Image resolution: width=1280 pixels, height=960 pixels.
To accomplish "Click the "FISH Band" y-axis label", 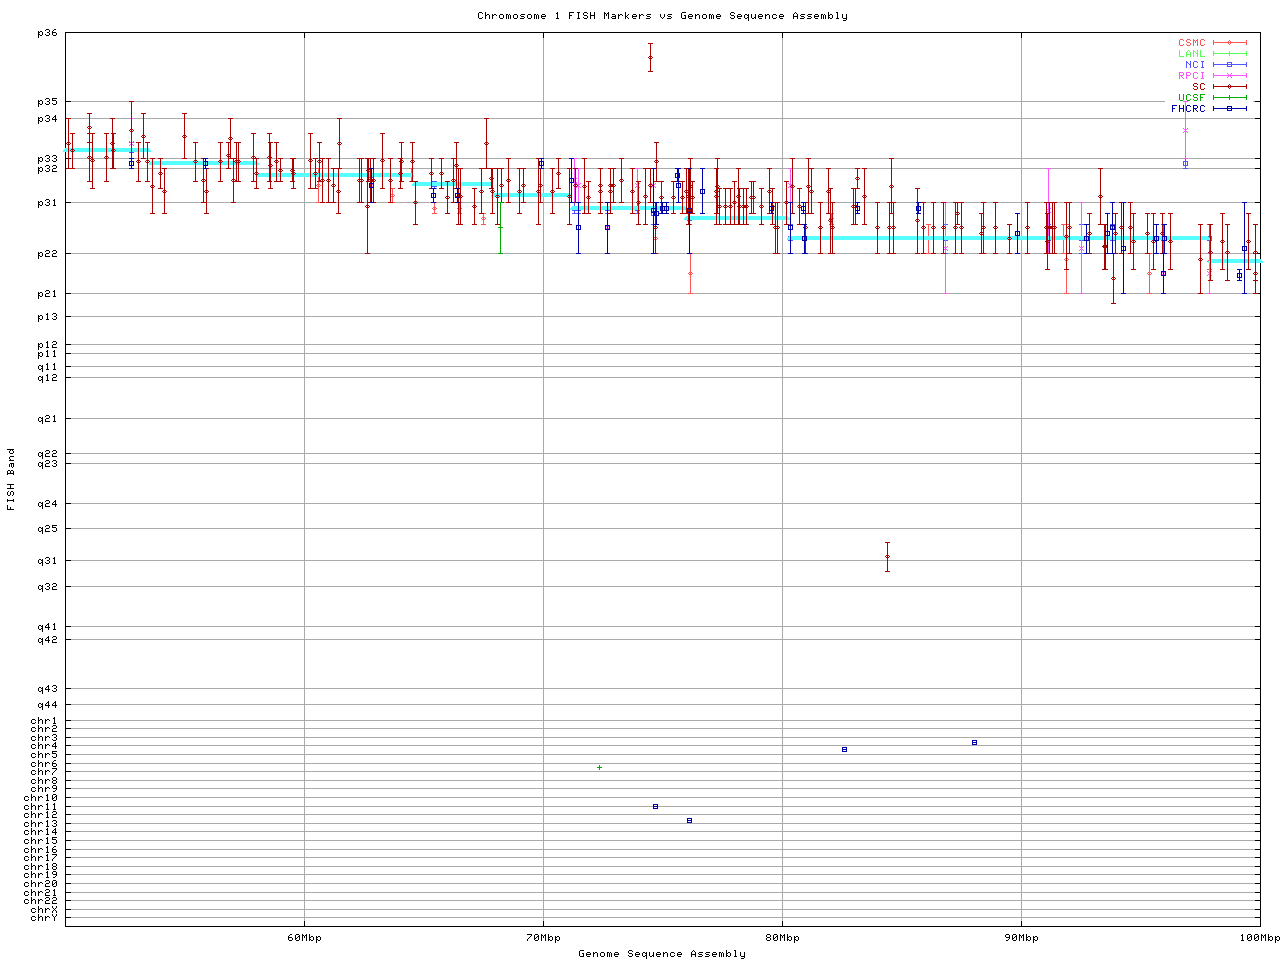I will (x=12, y=479).
